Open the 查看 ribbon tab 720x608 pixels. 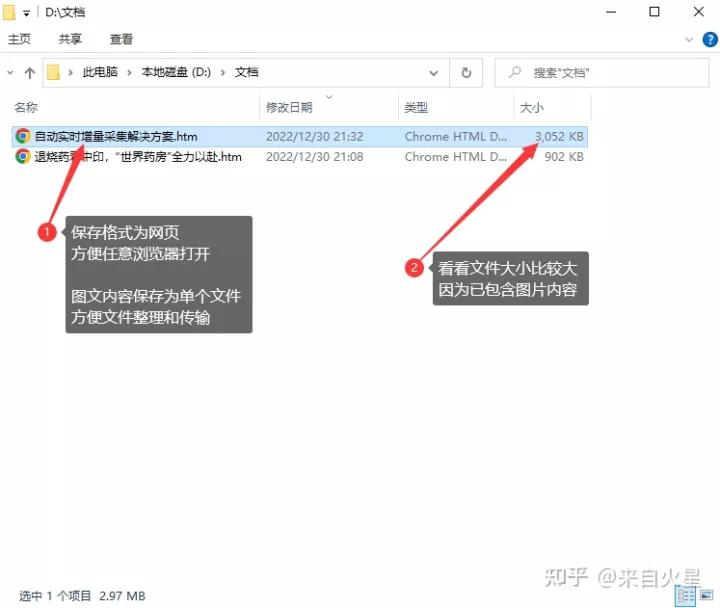pos(121,39)
